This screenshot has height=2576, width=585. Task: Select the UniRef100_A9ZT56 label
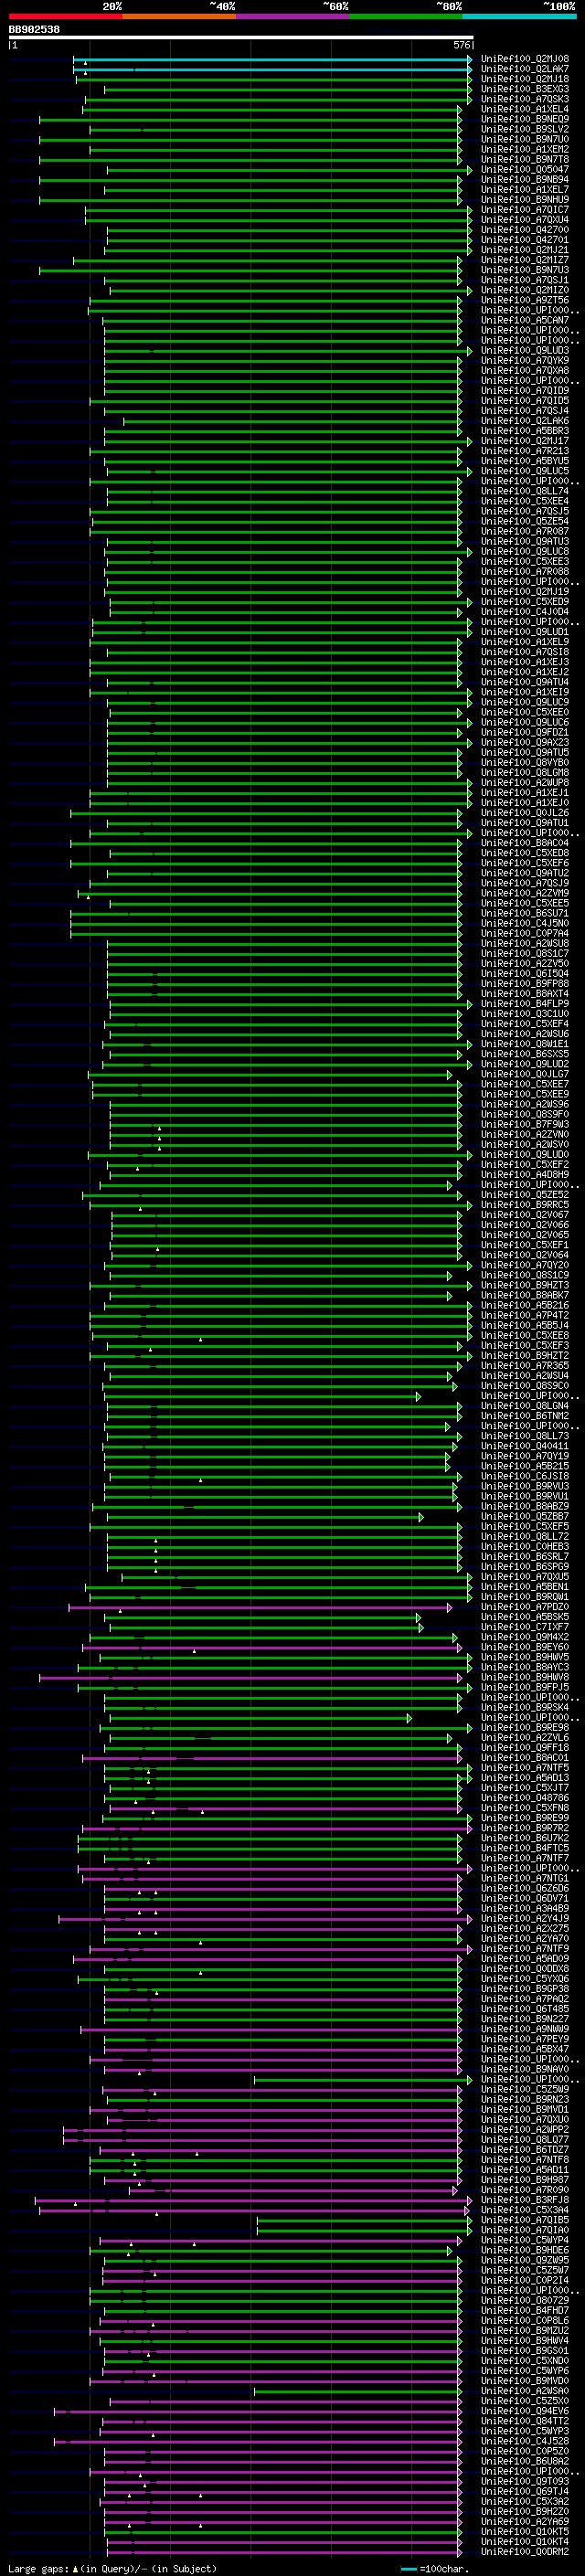click(x=525, y=300)
